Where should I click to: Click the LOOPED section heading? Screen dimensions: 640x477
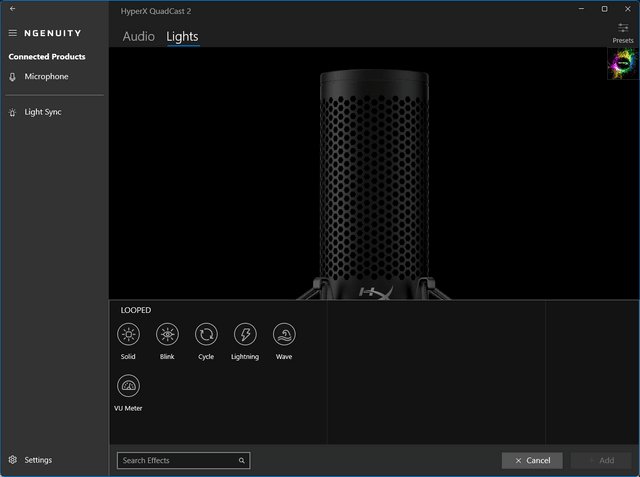(136, 310)
